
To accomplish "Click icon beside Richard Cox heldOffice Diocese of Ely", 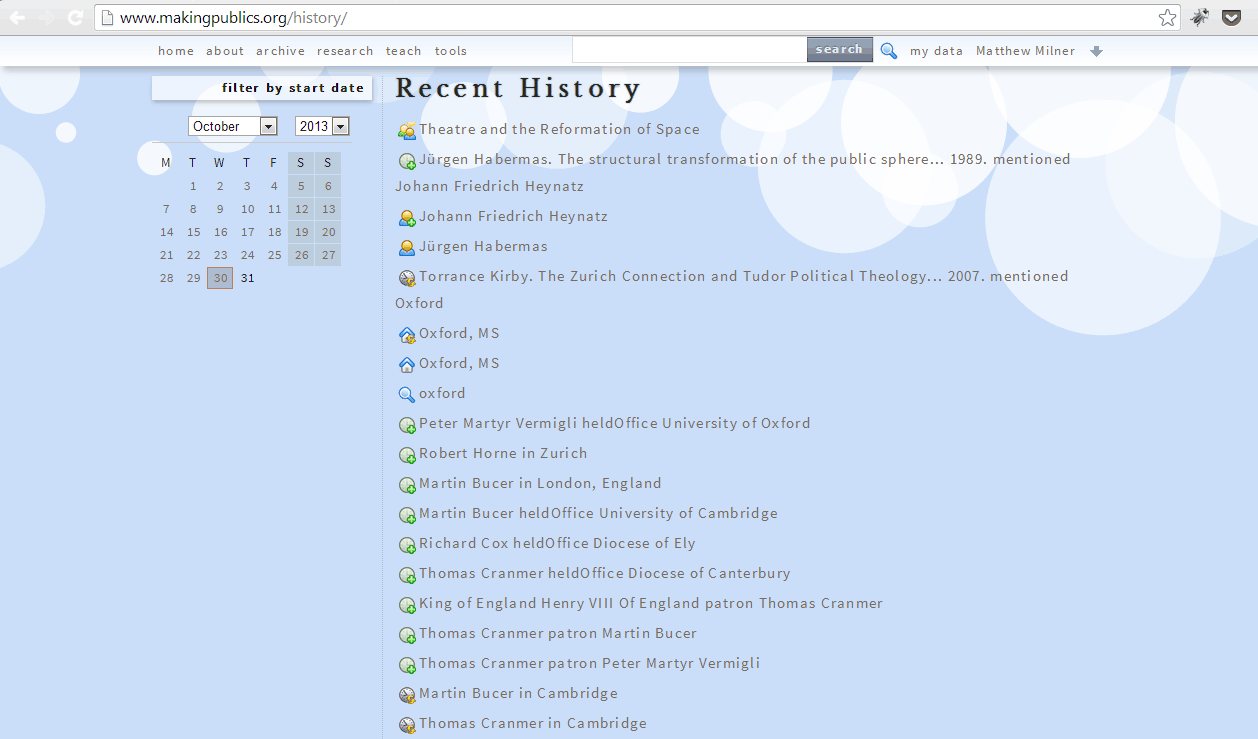I will click(407, 545).
